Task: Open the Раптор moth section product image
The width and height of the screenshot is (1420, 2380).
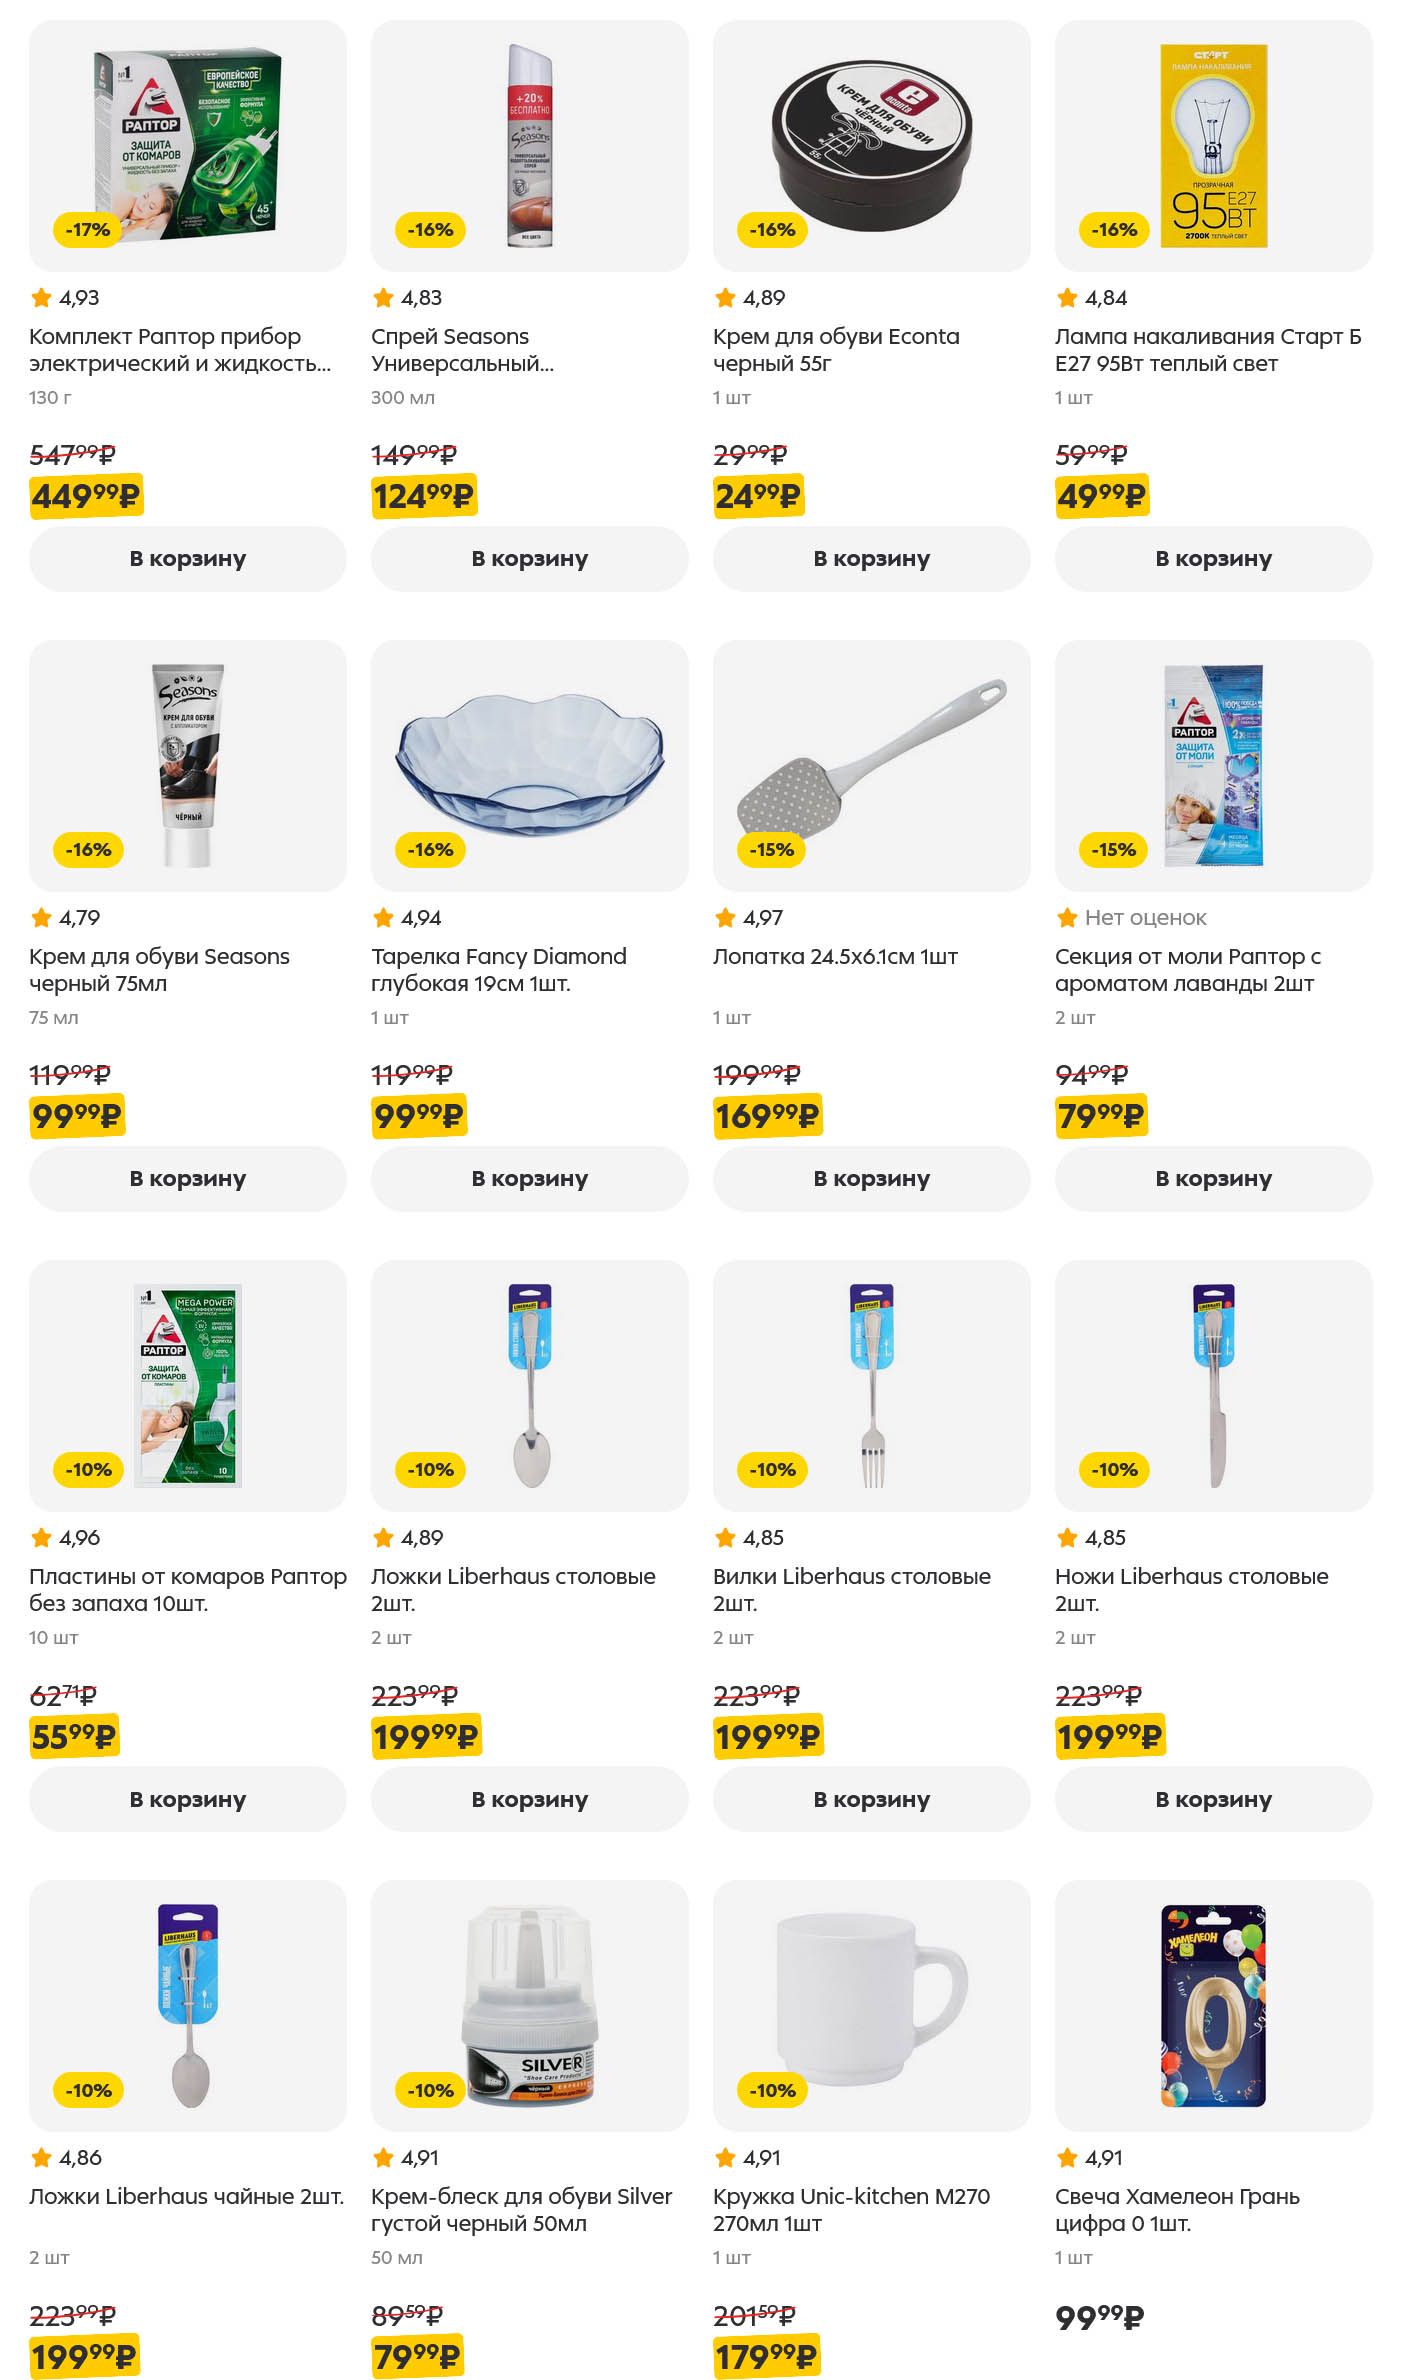Action: coord(1213,765)
